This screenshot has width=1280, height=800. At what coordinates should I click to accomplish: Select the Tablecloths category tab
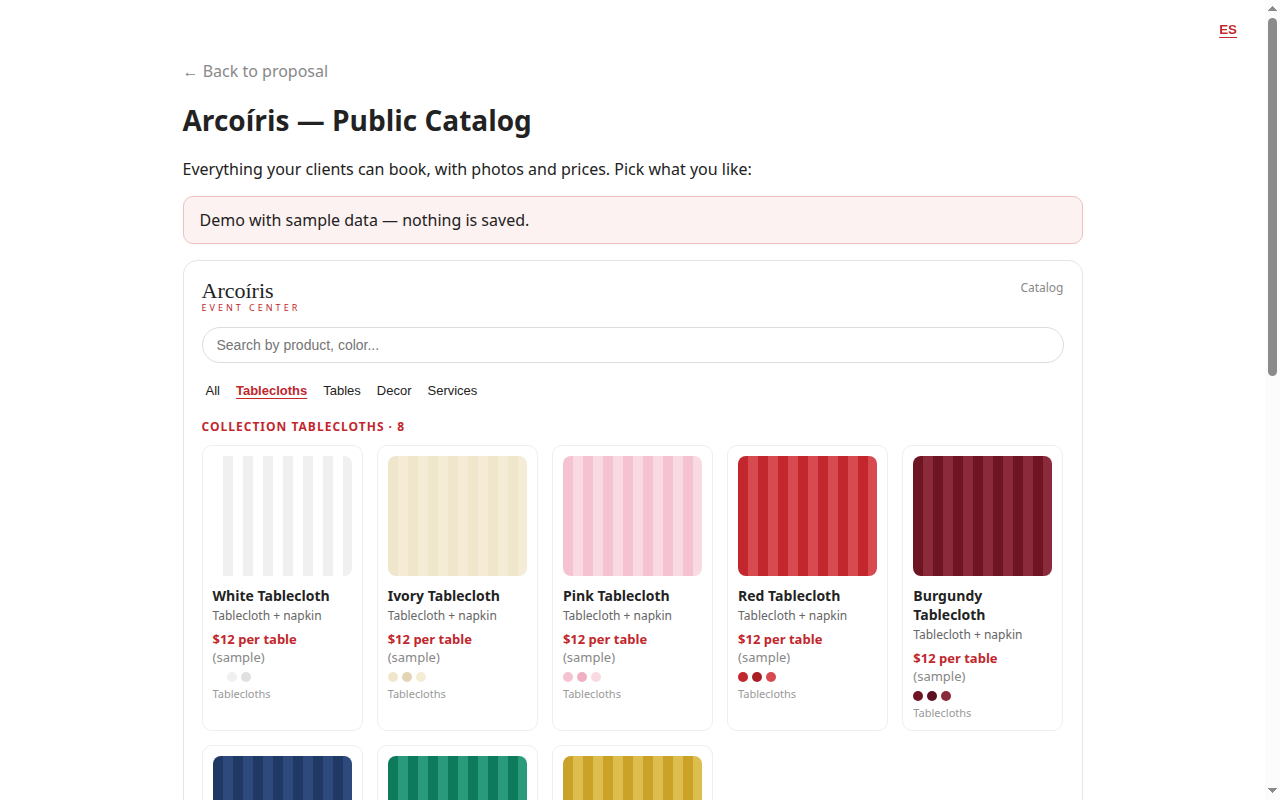[x=271, y=391]
